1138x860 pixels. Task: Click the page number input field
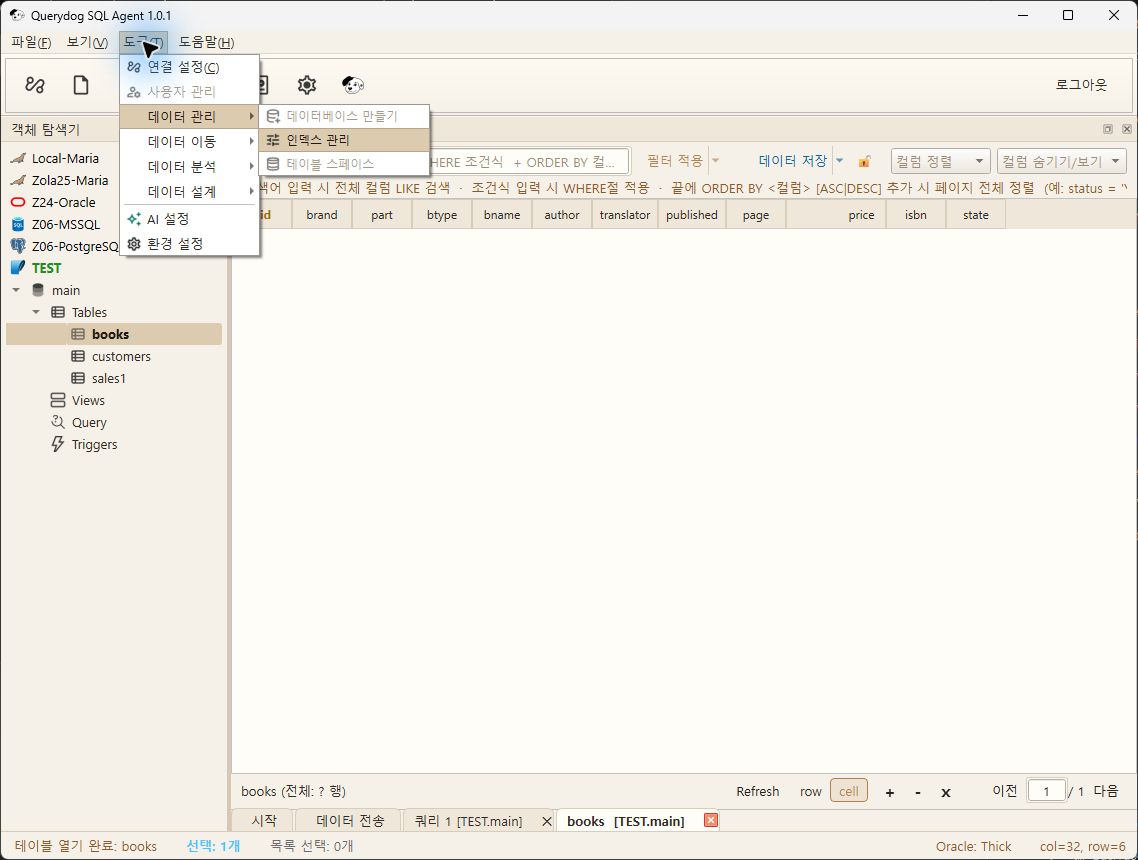pyautogui.click(x=1047, y=790)
